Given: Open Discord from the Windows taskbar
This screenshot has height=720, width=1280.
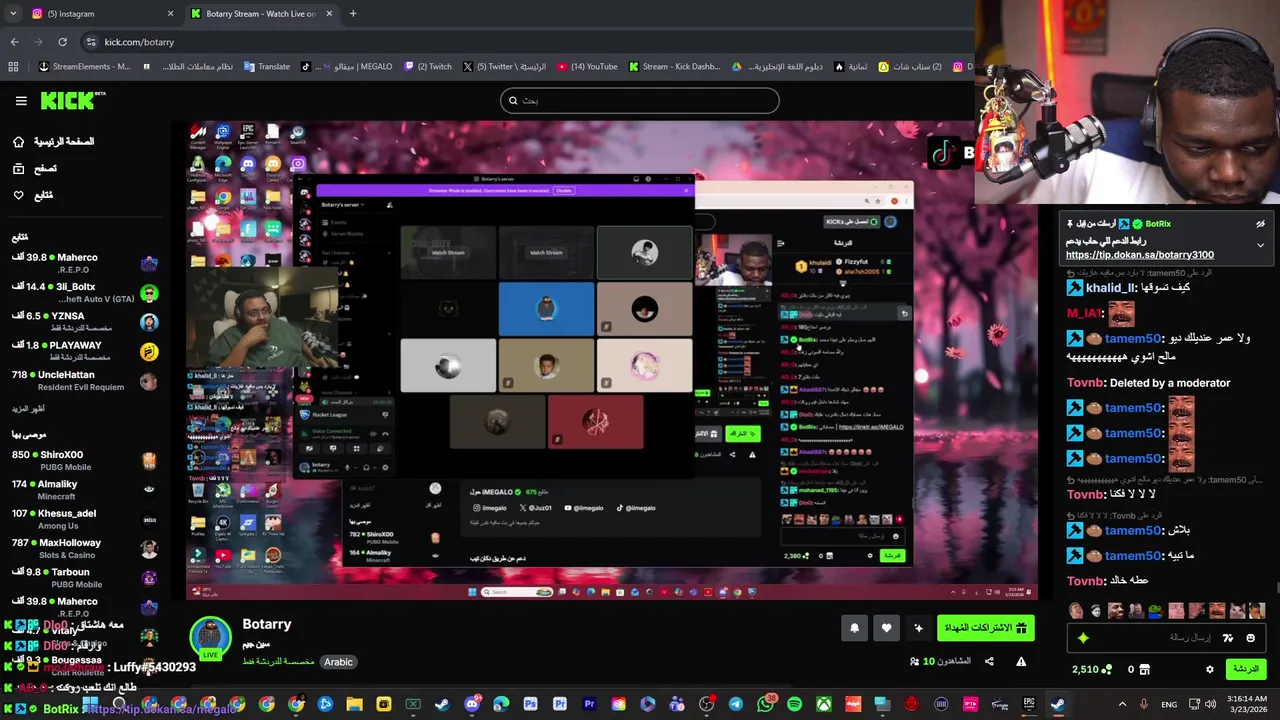Looking at the screenshot, I should point(472,704).
